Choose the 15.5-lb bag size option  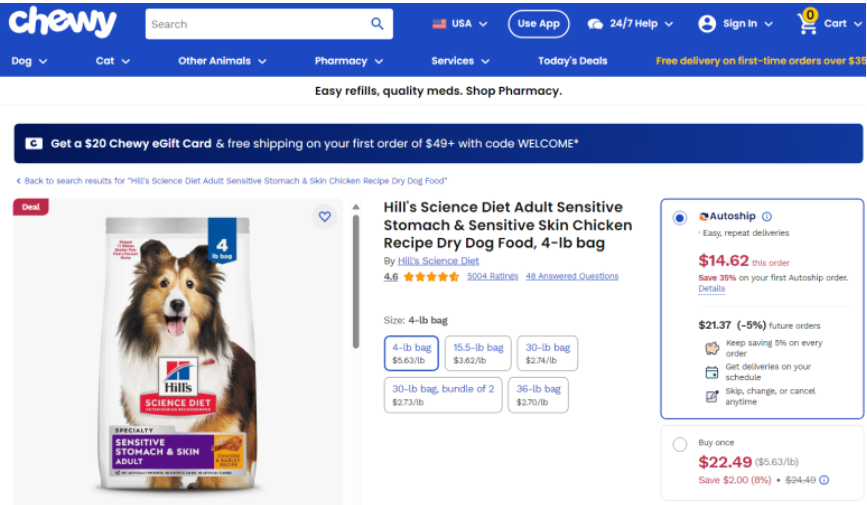477,353
